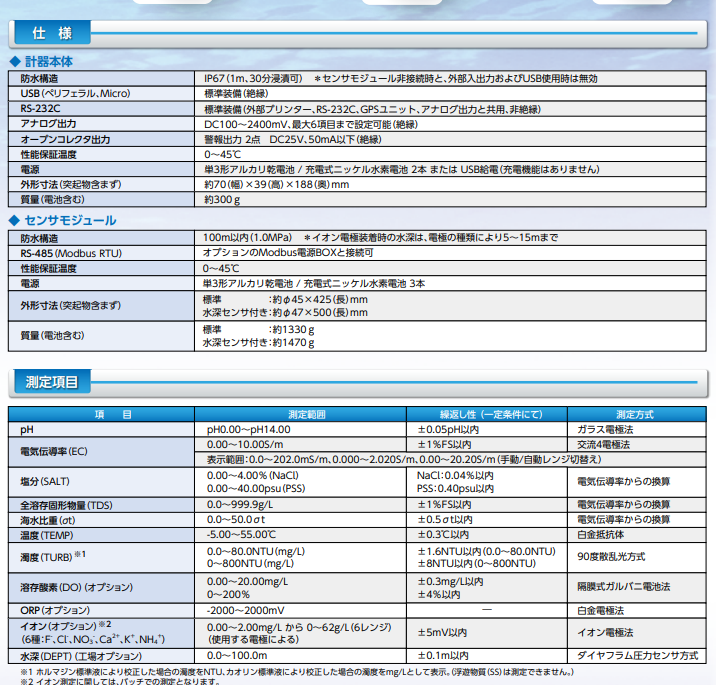
Task: Click the 繰返し性 column header
Action: click(485, 414)
